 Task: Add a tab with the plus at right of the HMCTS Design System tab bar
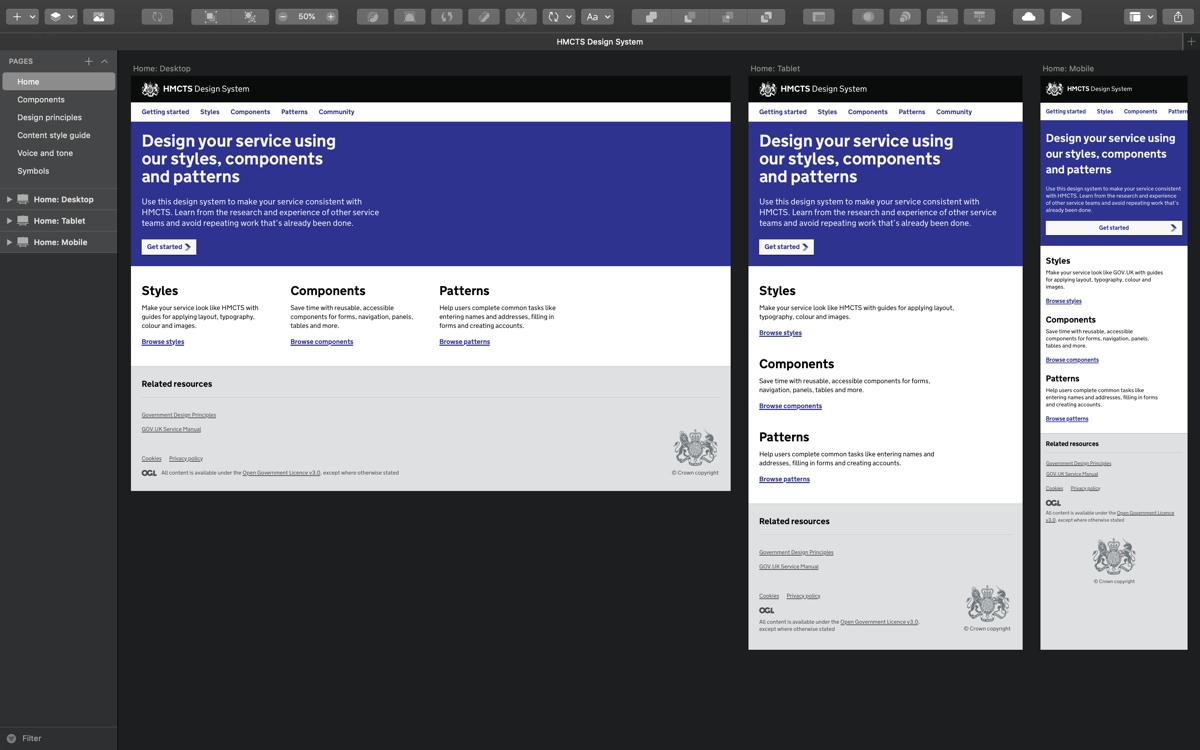click(1191, 42)
